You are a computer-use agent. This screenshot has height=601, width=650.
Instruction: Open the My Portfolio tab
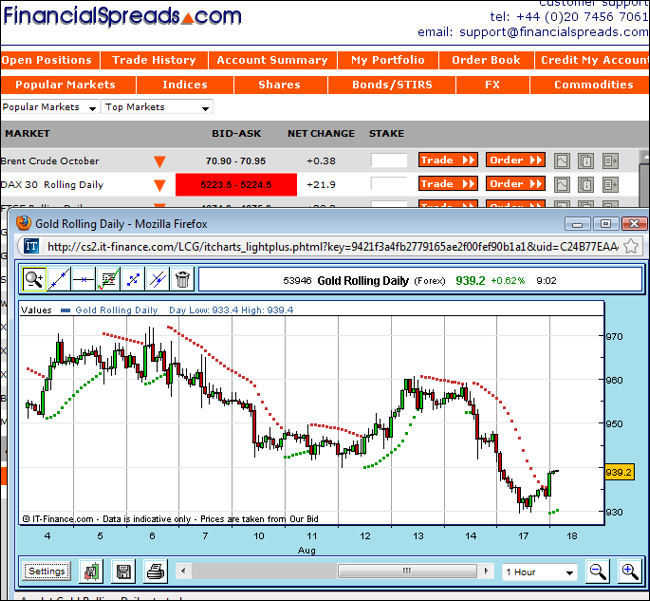(x=388, y=60)
